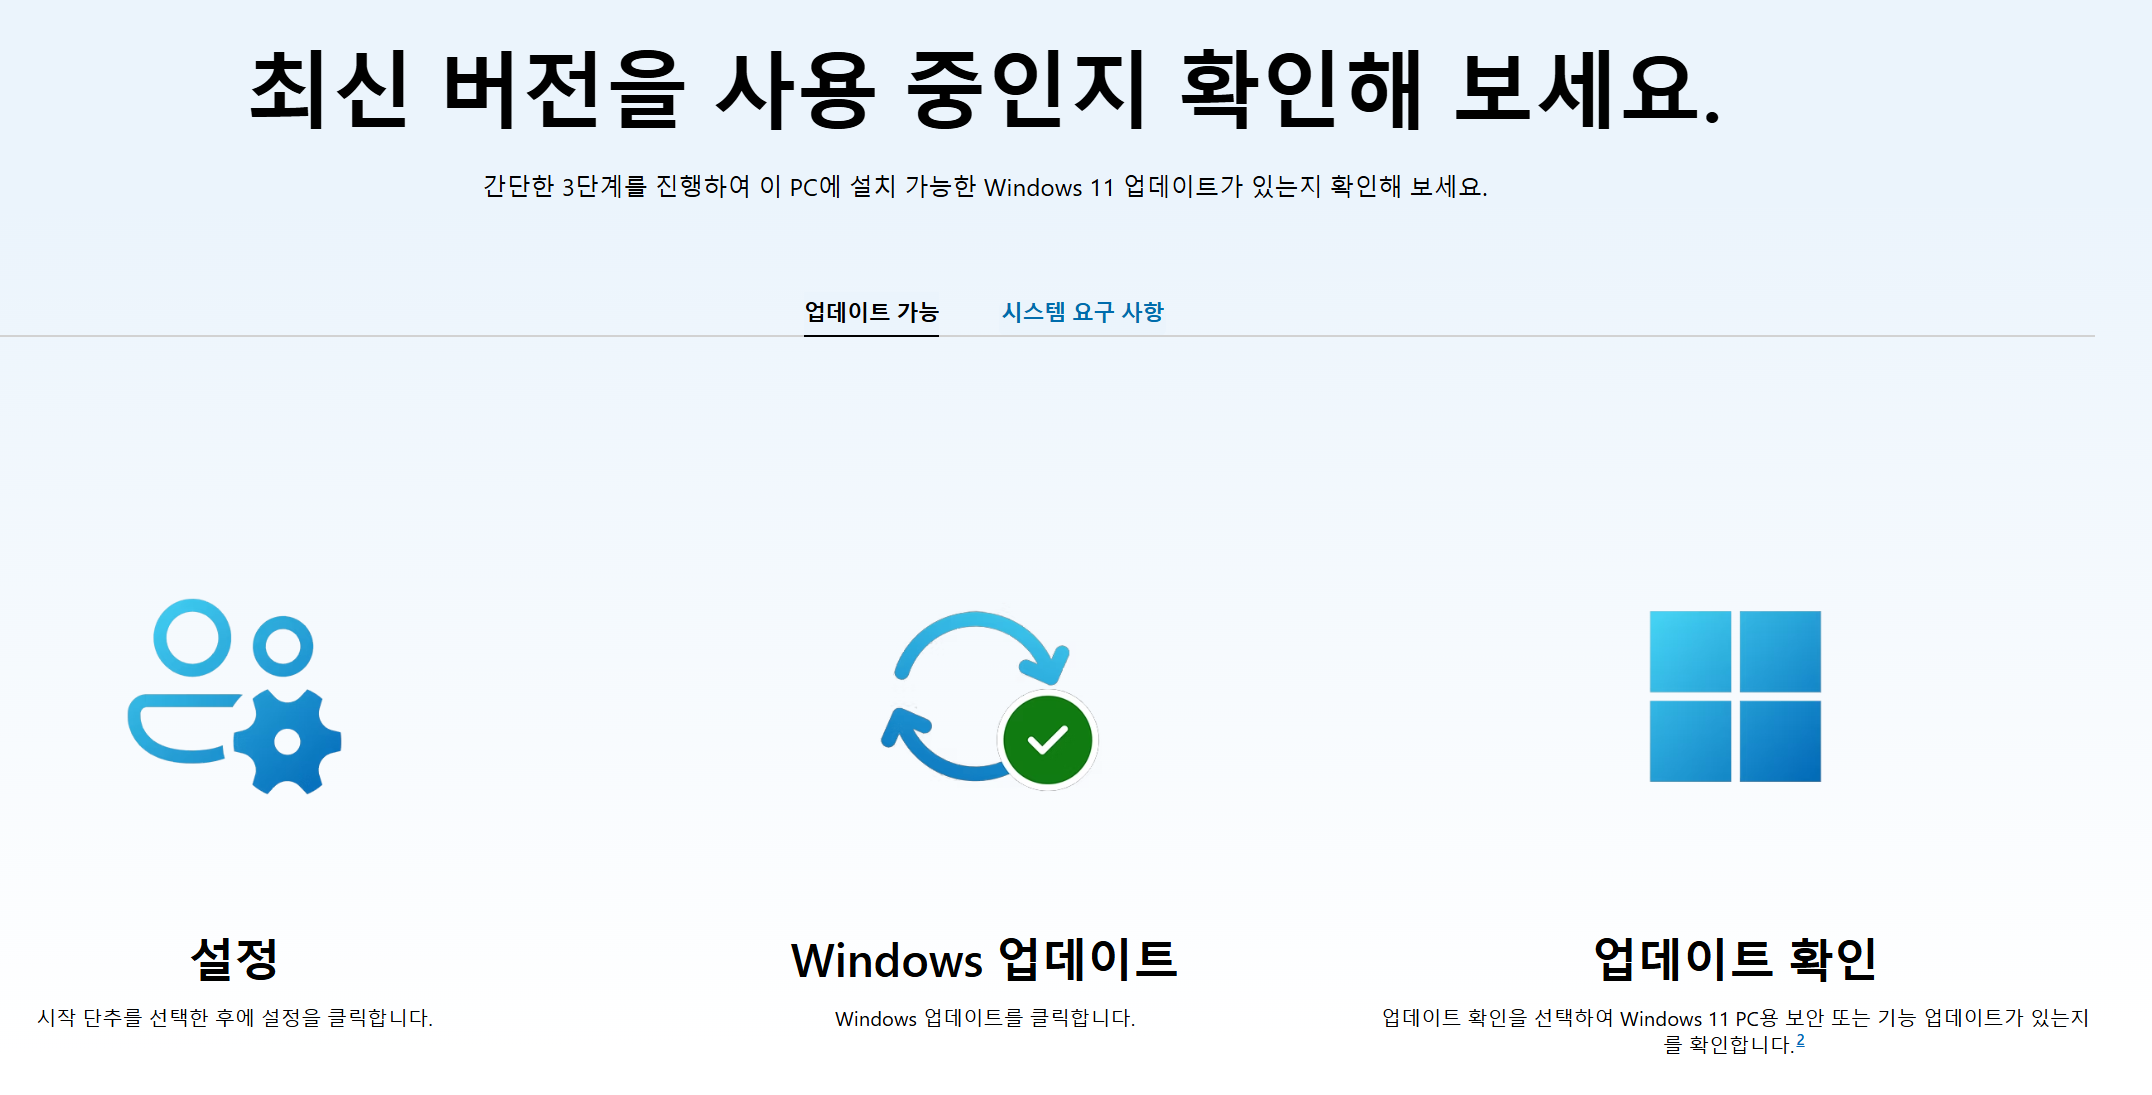Image resolution: width=2152 pixels, height=1095 pixels.
Task: Click the green checkmark badge
Action: click(x=1047, y=740)
